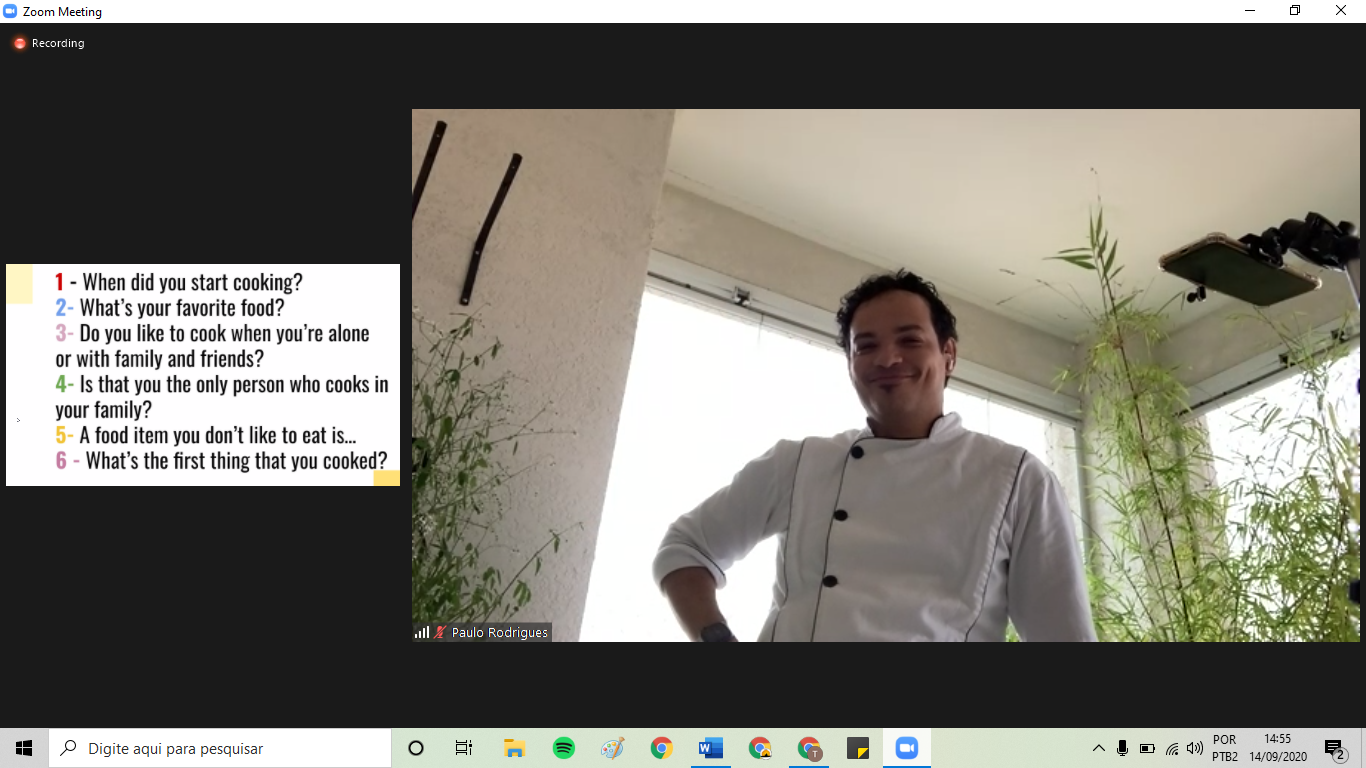Click the small arrow at slide's left edge
This screenshot has width=1366, height=768.
18,420
